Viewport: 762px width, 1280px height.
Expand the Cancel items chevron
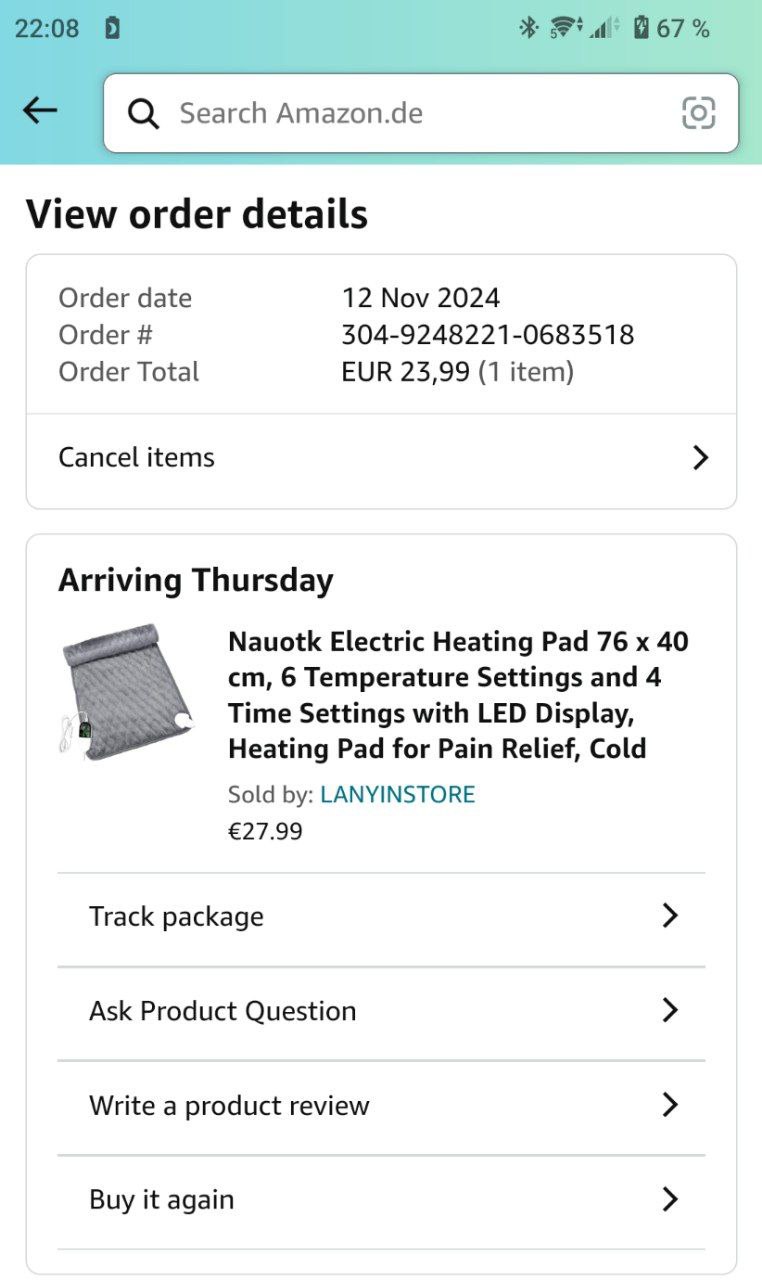[x=700, y=458]
